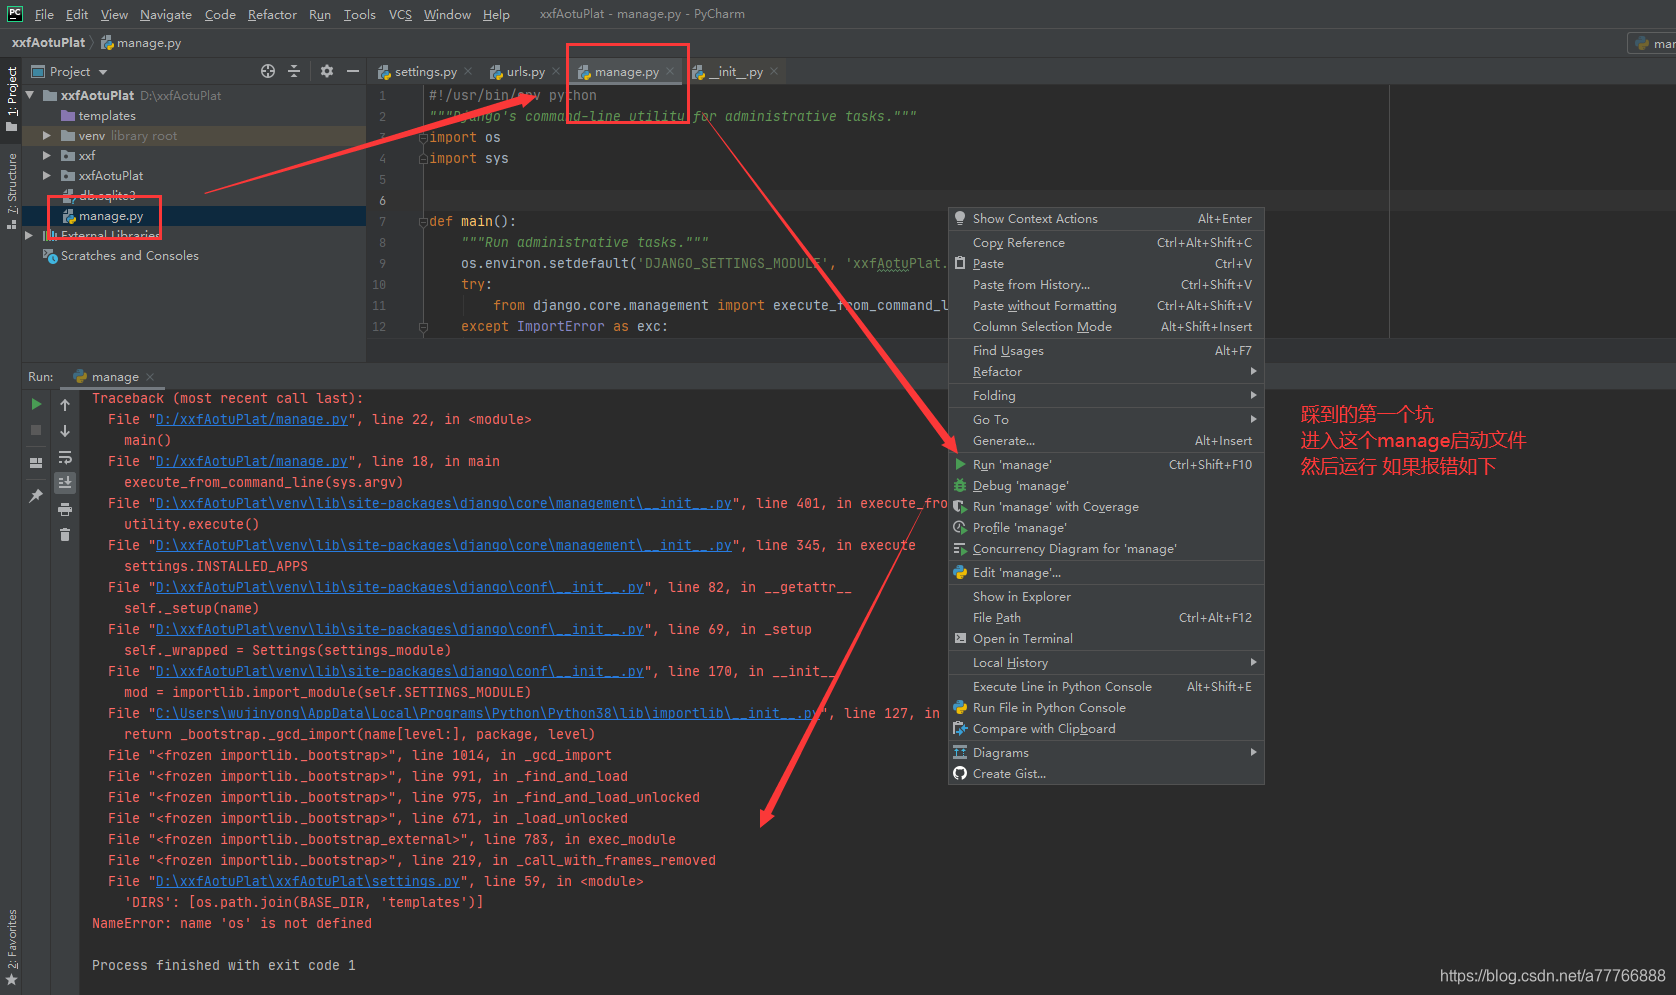This screenshot has width=1676, height=995.
Task: Hide the Project tool window
Action: (353, 71)
